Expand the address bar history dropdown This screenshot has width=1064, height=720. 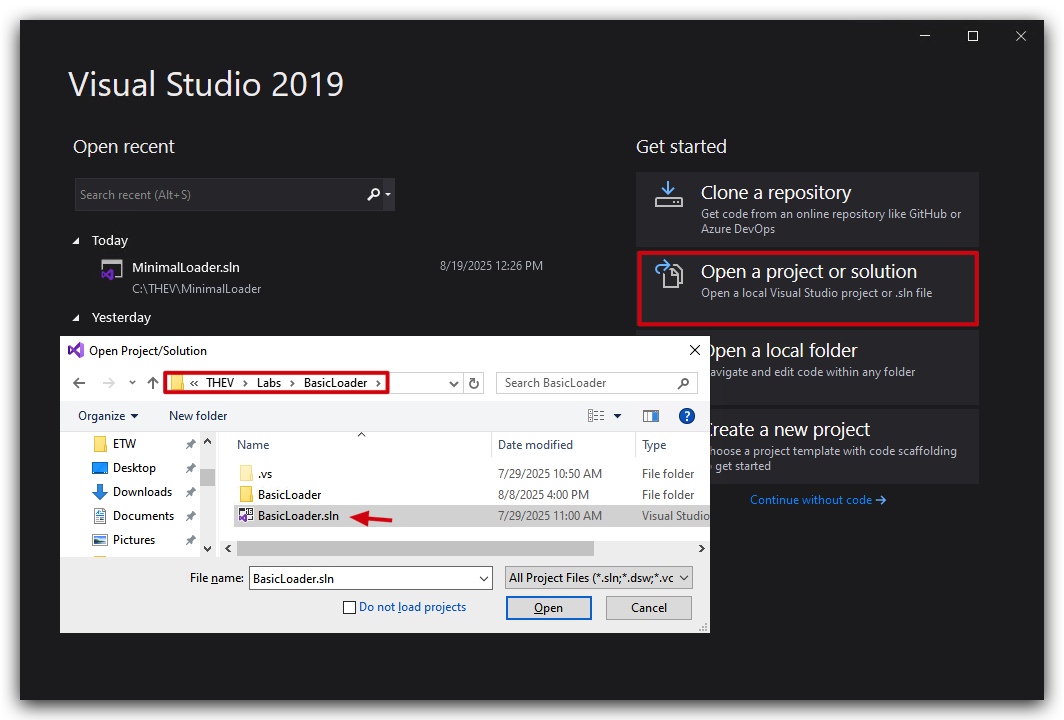coord(454,383)
